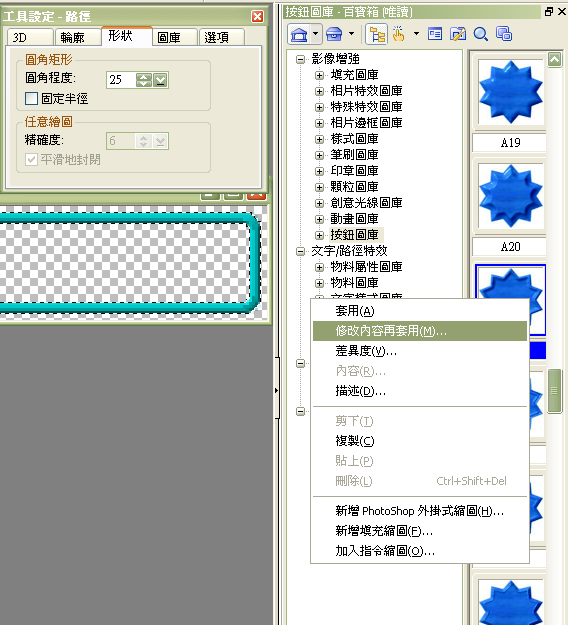Switch to the 形狀 tab
The height and width of the screenshot is (625, 568).
point(126,36)
